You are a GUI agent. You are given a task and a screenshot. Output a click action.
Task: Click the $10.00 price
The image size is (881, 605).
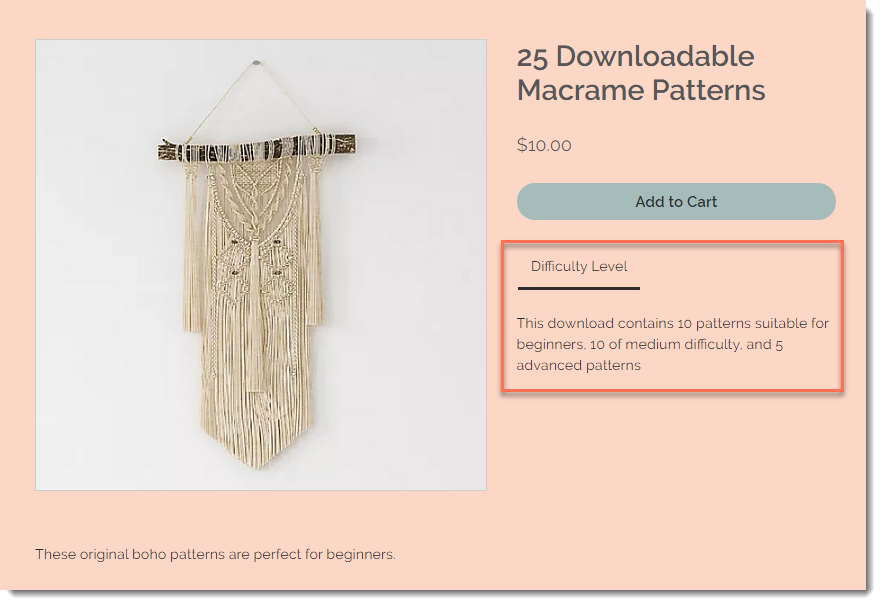coord(544,145)
